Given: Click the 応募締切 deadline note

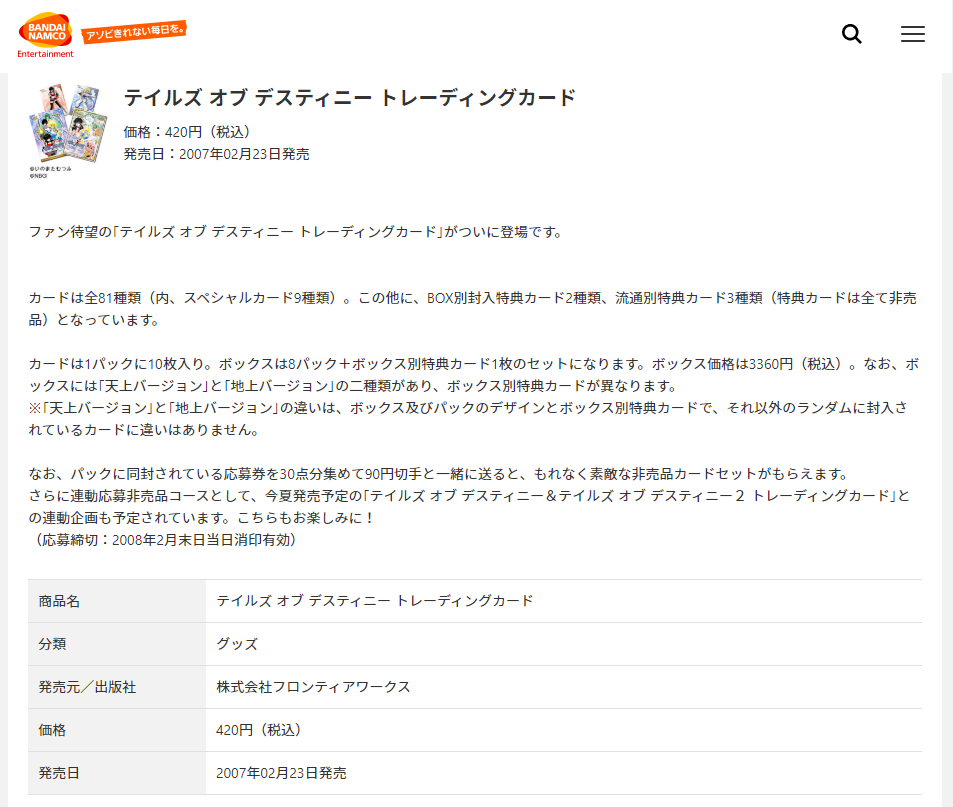Looking at the screenshot, I should click(x=162, y=540).
